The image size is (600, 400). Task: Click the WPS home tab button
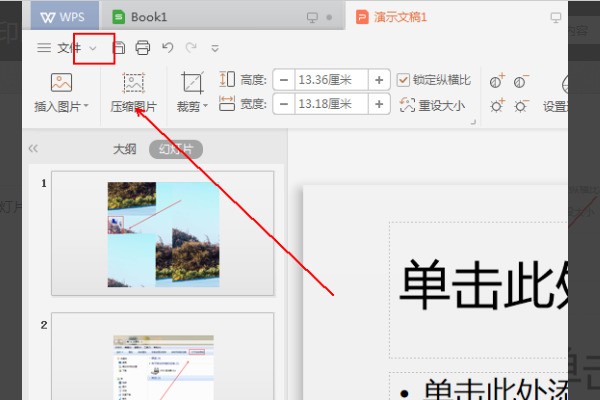(x=64, y=17)
